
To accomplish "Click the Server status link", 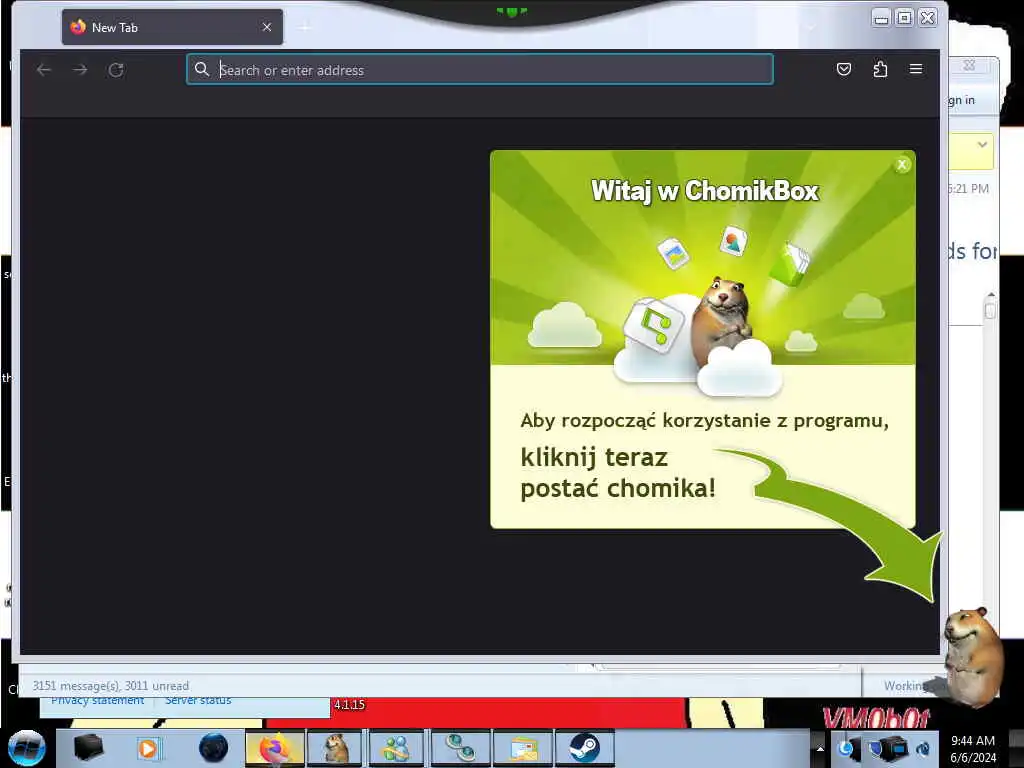I will coord(198,701).
